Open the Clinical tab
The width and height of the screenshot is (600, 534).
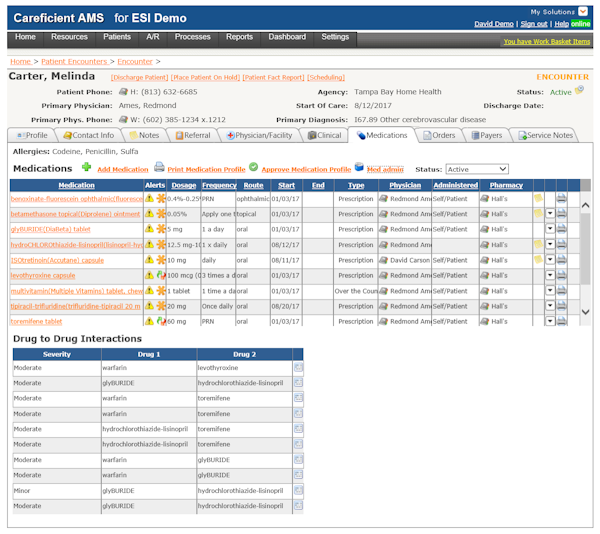(324, 135)
